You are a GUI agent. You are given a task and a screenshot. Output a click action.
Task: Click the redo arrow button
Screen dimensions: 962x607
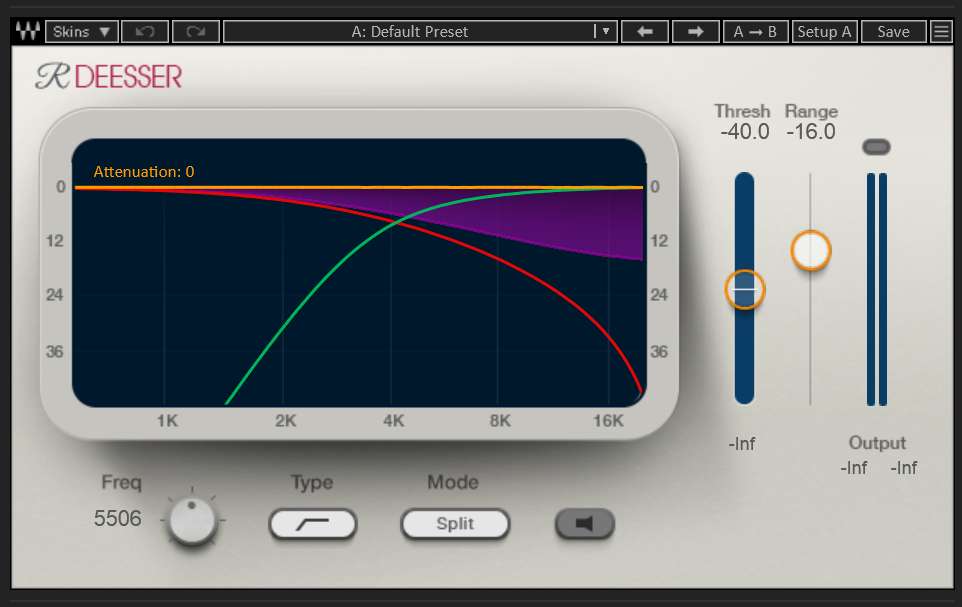195,31
